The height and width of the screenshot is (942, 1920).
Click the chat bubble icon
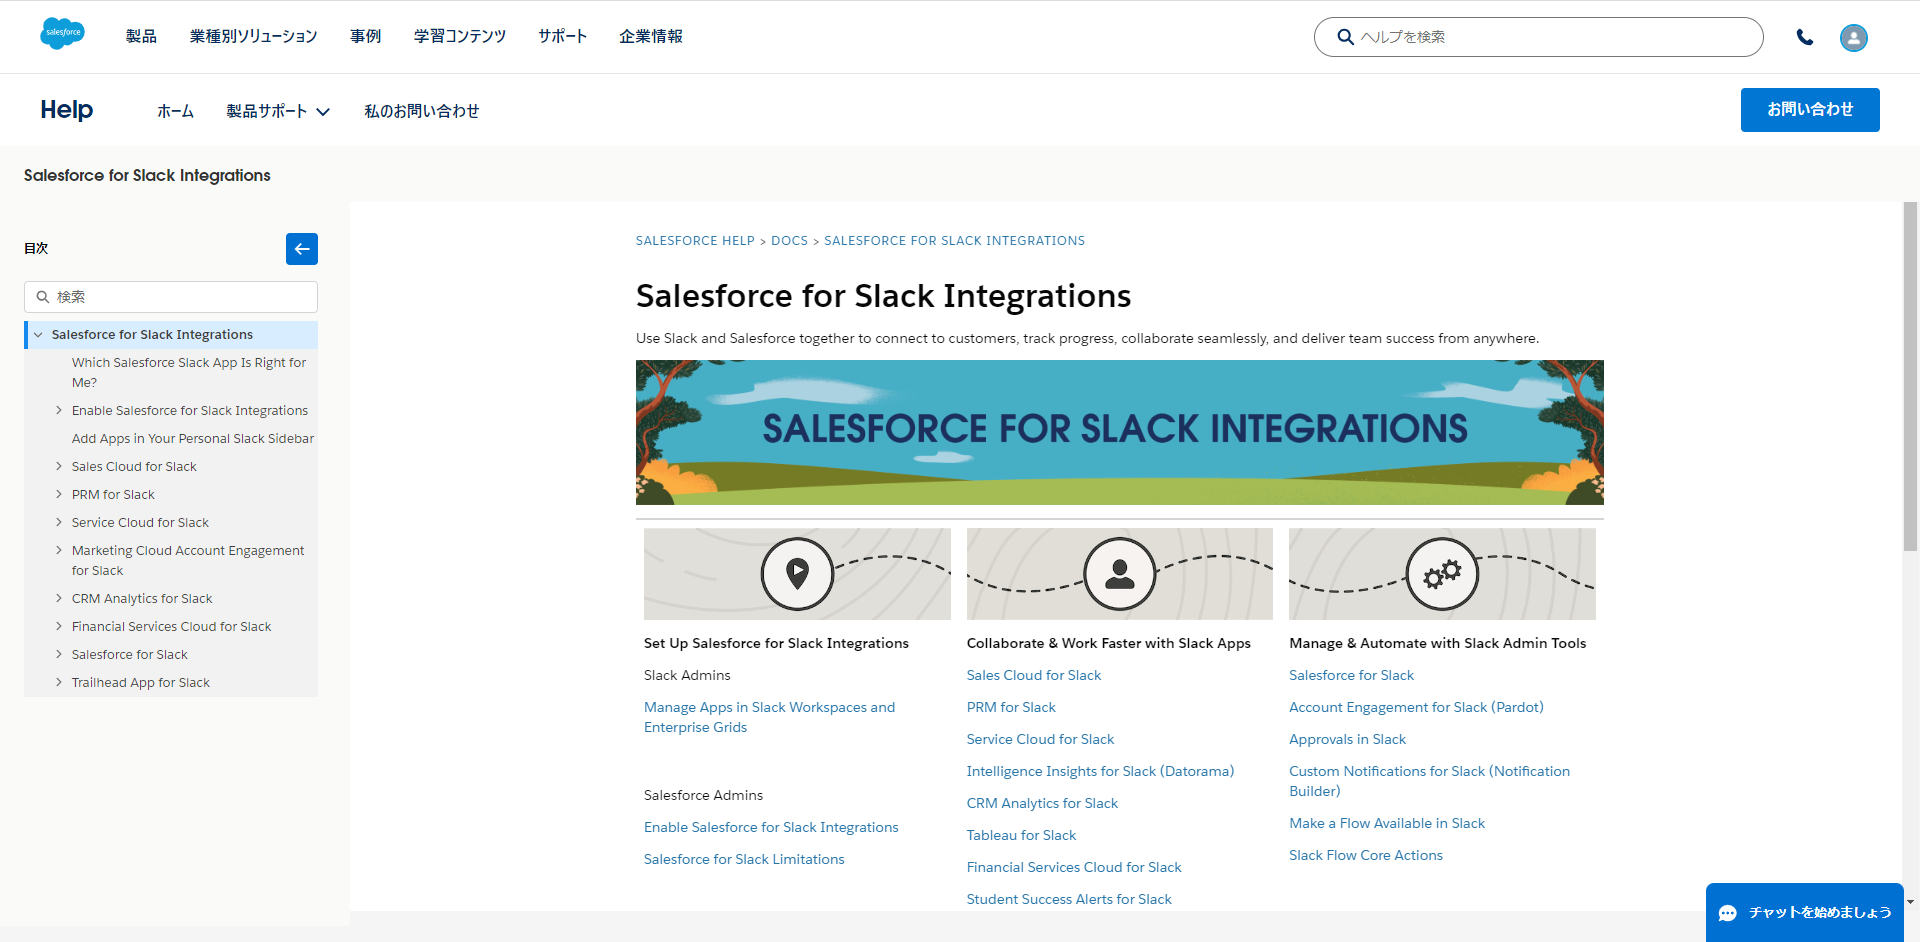(1728, 913)
